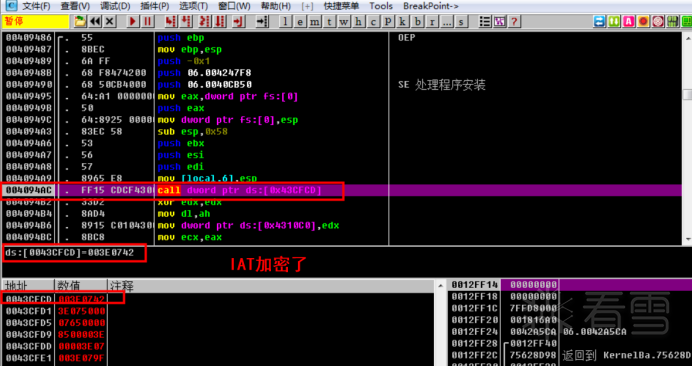Click the Step over toolbar icon
This screenshot has height=366, width=692.
pos(186,21)
